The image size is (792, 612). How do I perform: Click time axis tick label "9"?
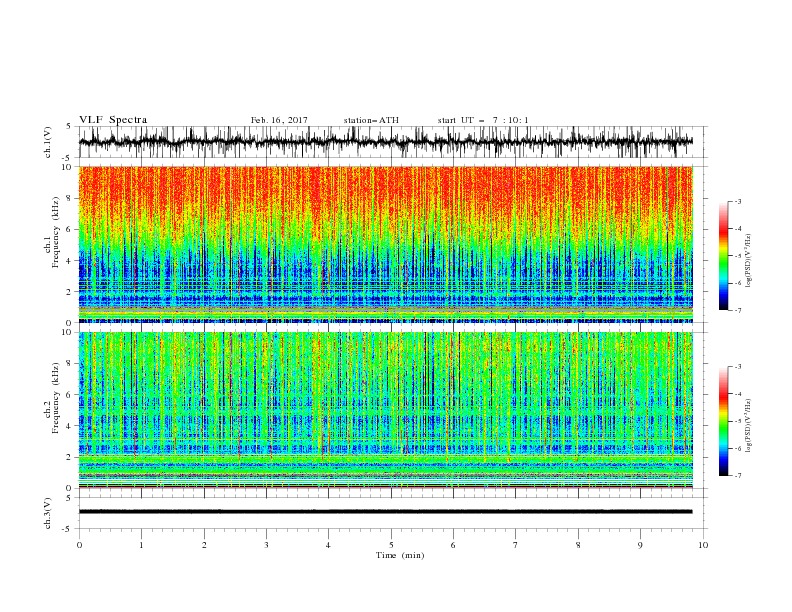(x=640, y=545)
